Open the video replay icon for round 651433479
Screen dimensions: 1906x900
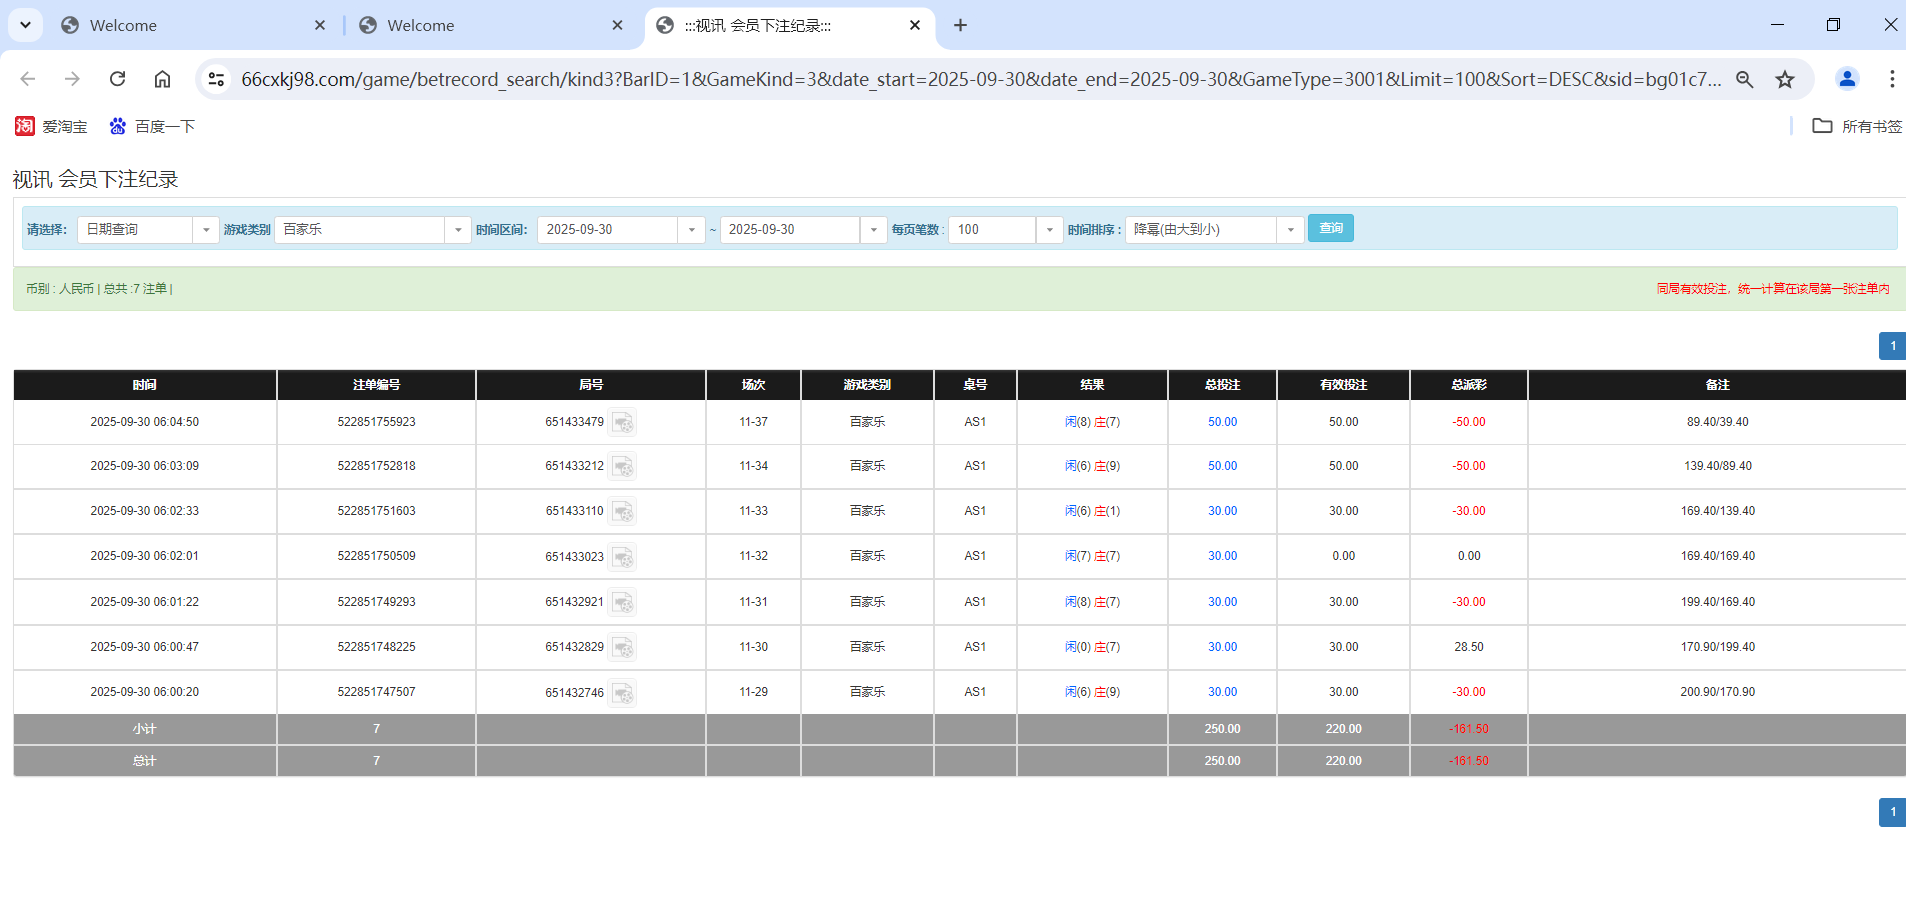coord(623,422)
